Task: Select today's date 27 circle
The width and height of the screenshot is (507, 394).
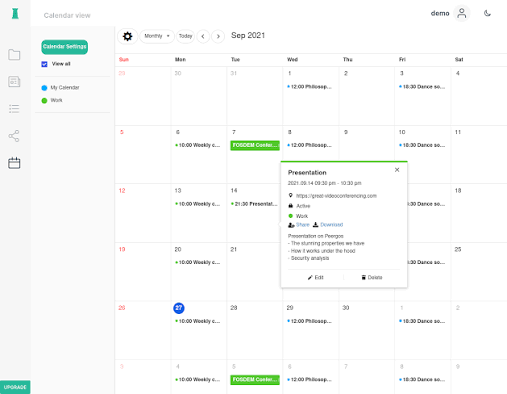Action: 179,308
